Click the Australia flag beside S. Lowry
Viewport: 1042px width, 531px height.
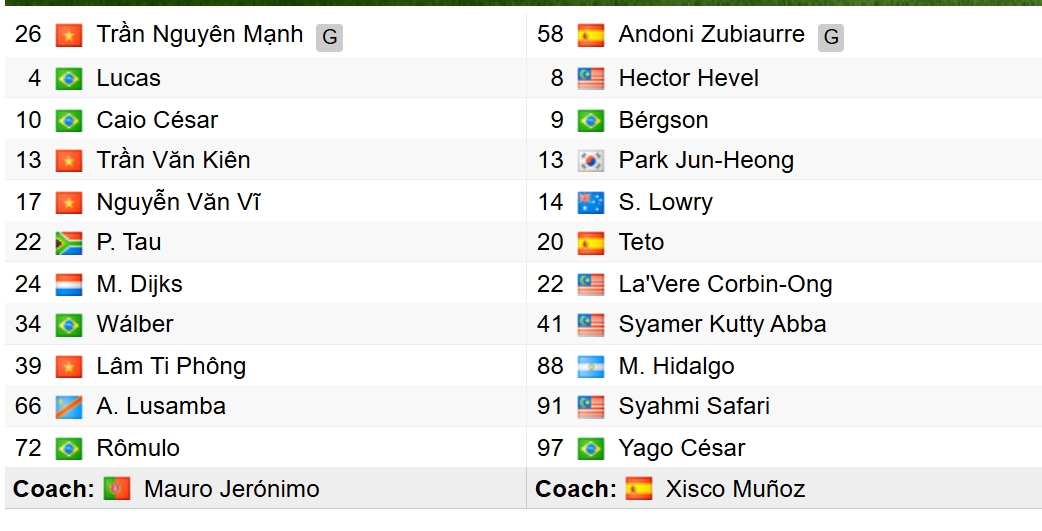591,203
